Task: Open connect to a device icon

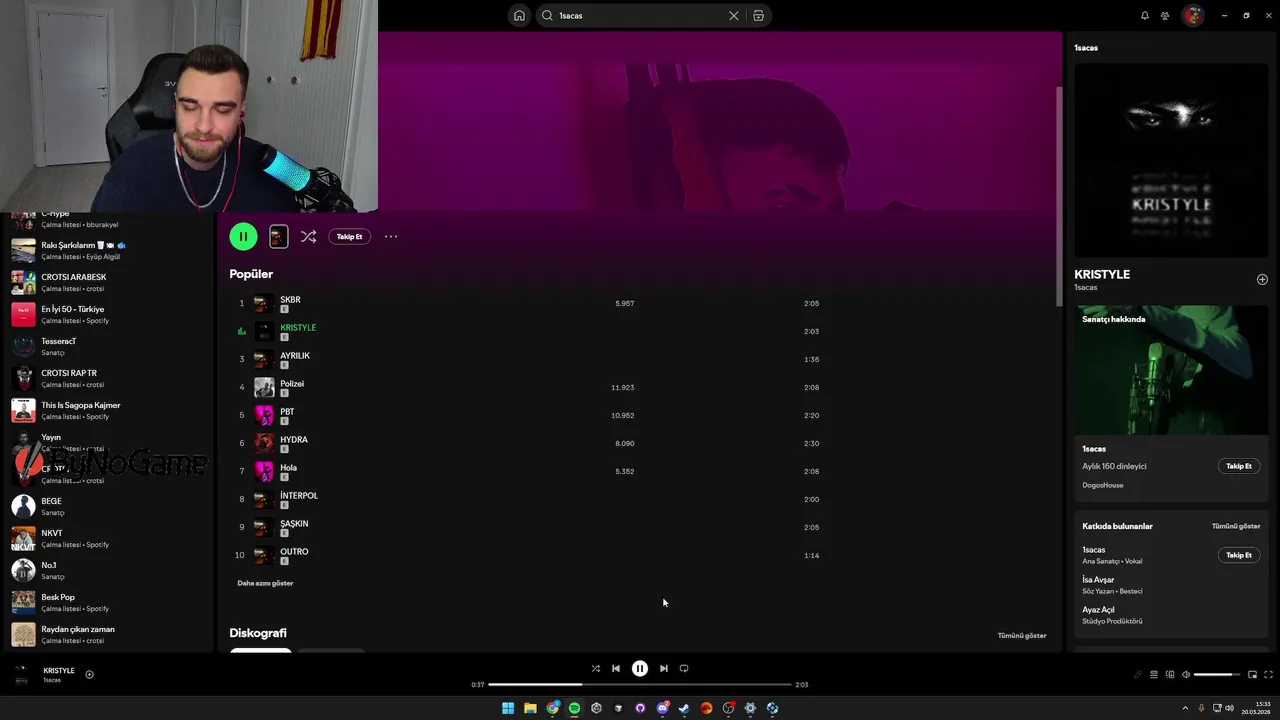Action: coord(1170,674)
